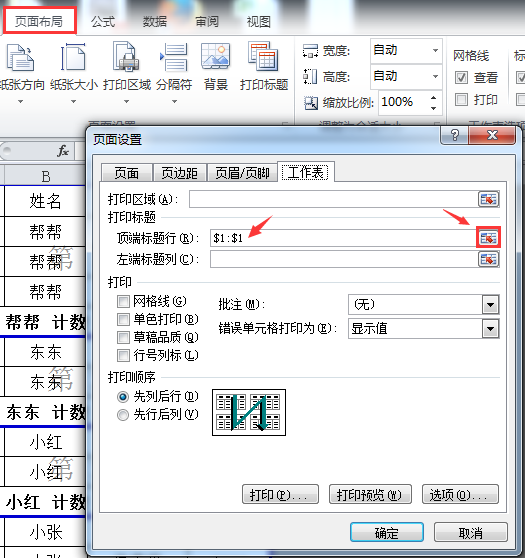Image resolution: width=525 pixels, height=558 pixels.
Task: Open the 页面 dialog tab
Action: 127,173
